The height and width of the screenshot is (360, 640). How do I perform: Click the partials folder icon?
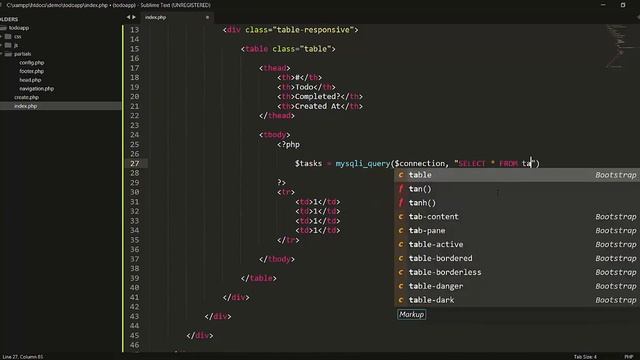tap(8, 54)
